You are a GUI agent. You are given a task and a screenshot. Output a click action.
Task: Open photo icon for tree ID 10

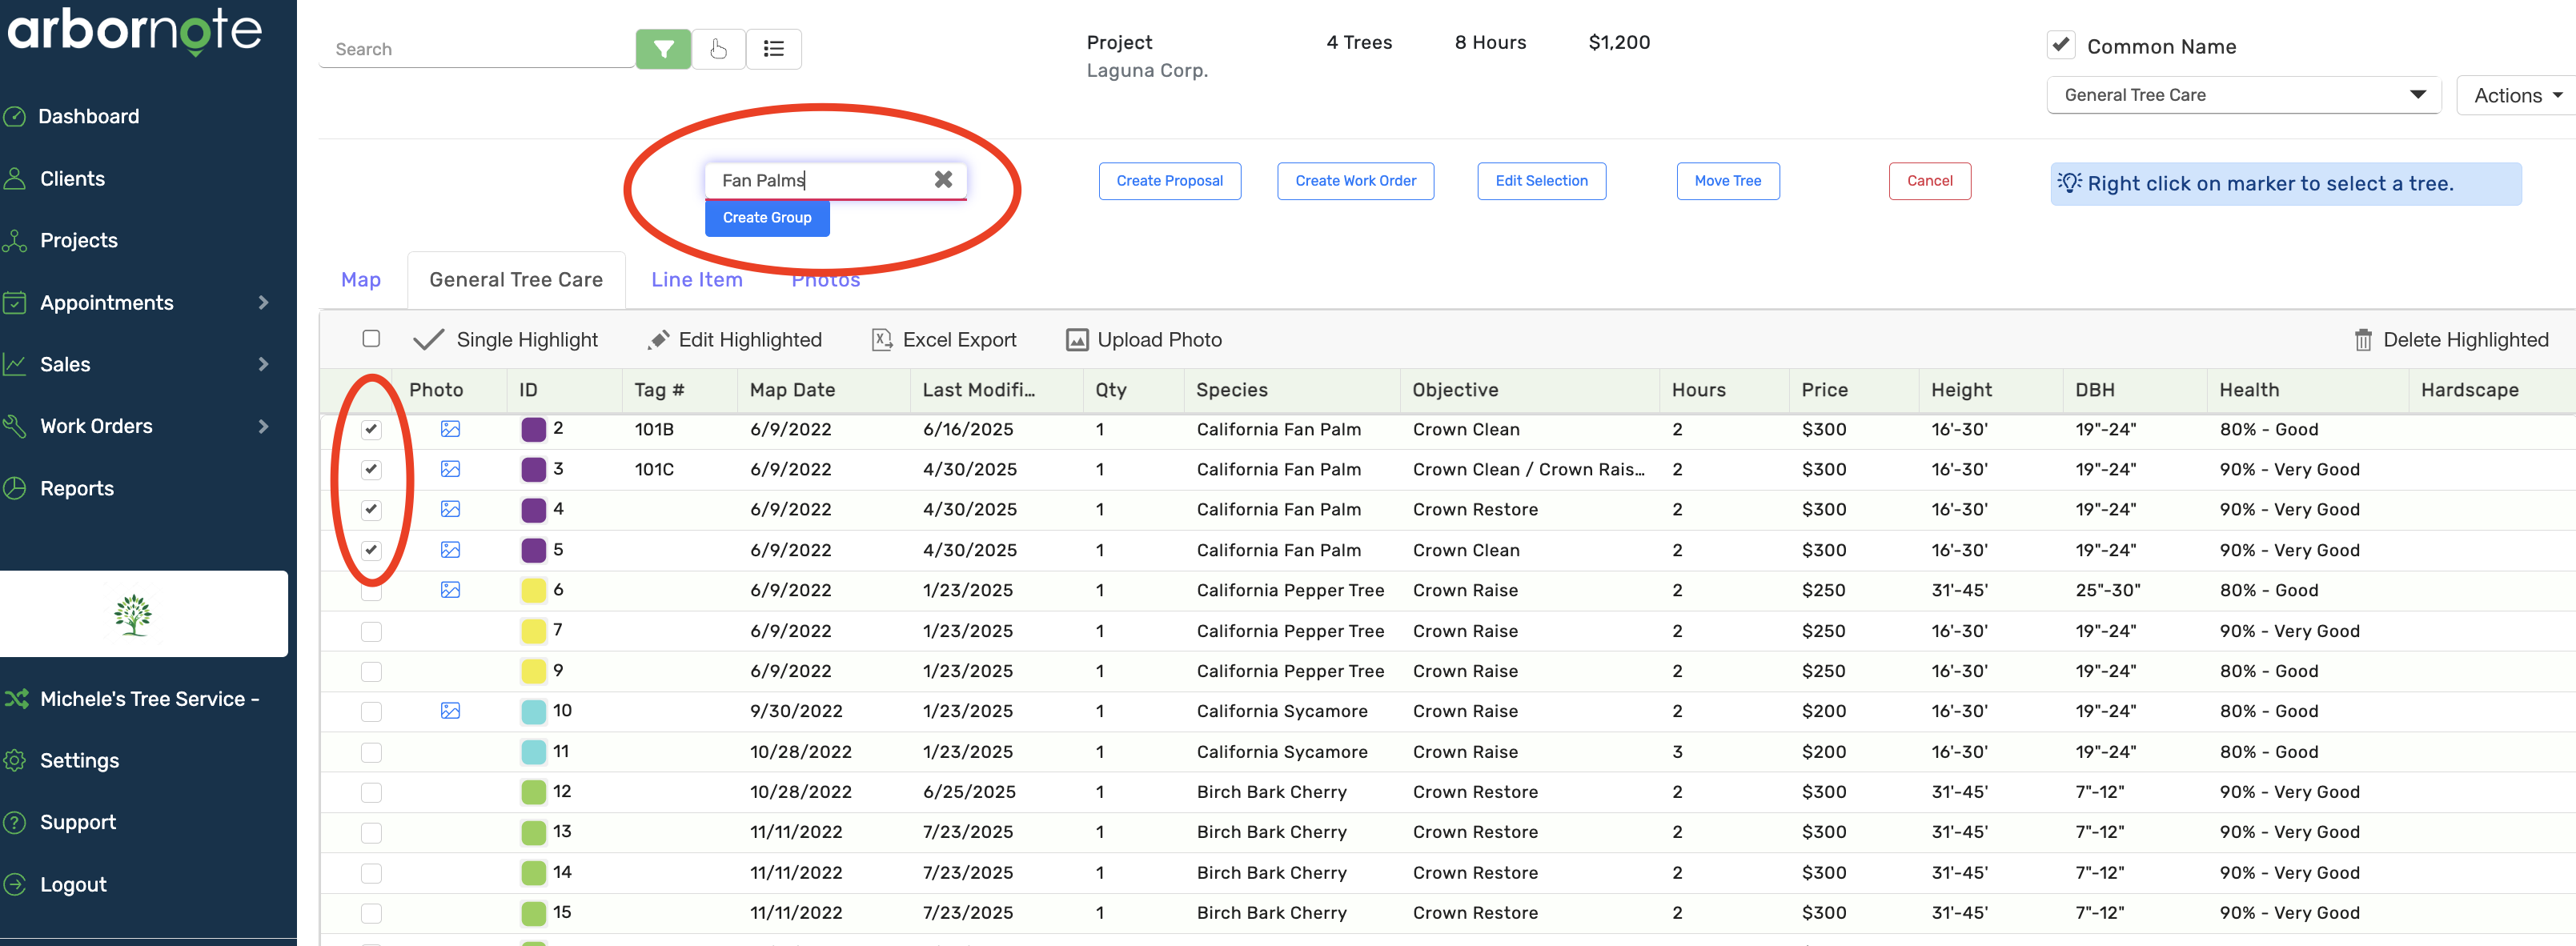pyautogui.click(x=450, y=711)
